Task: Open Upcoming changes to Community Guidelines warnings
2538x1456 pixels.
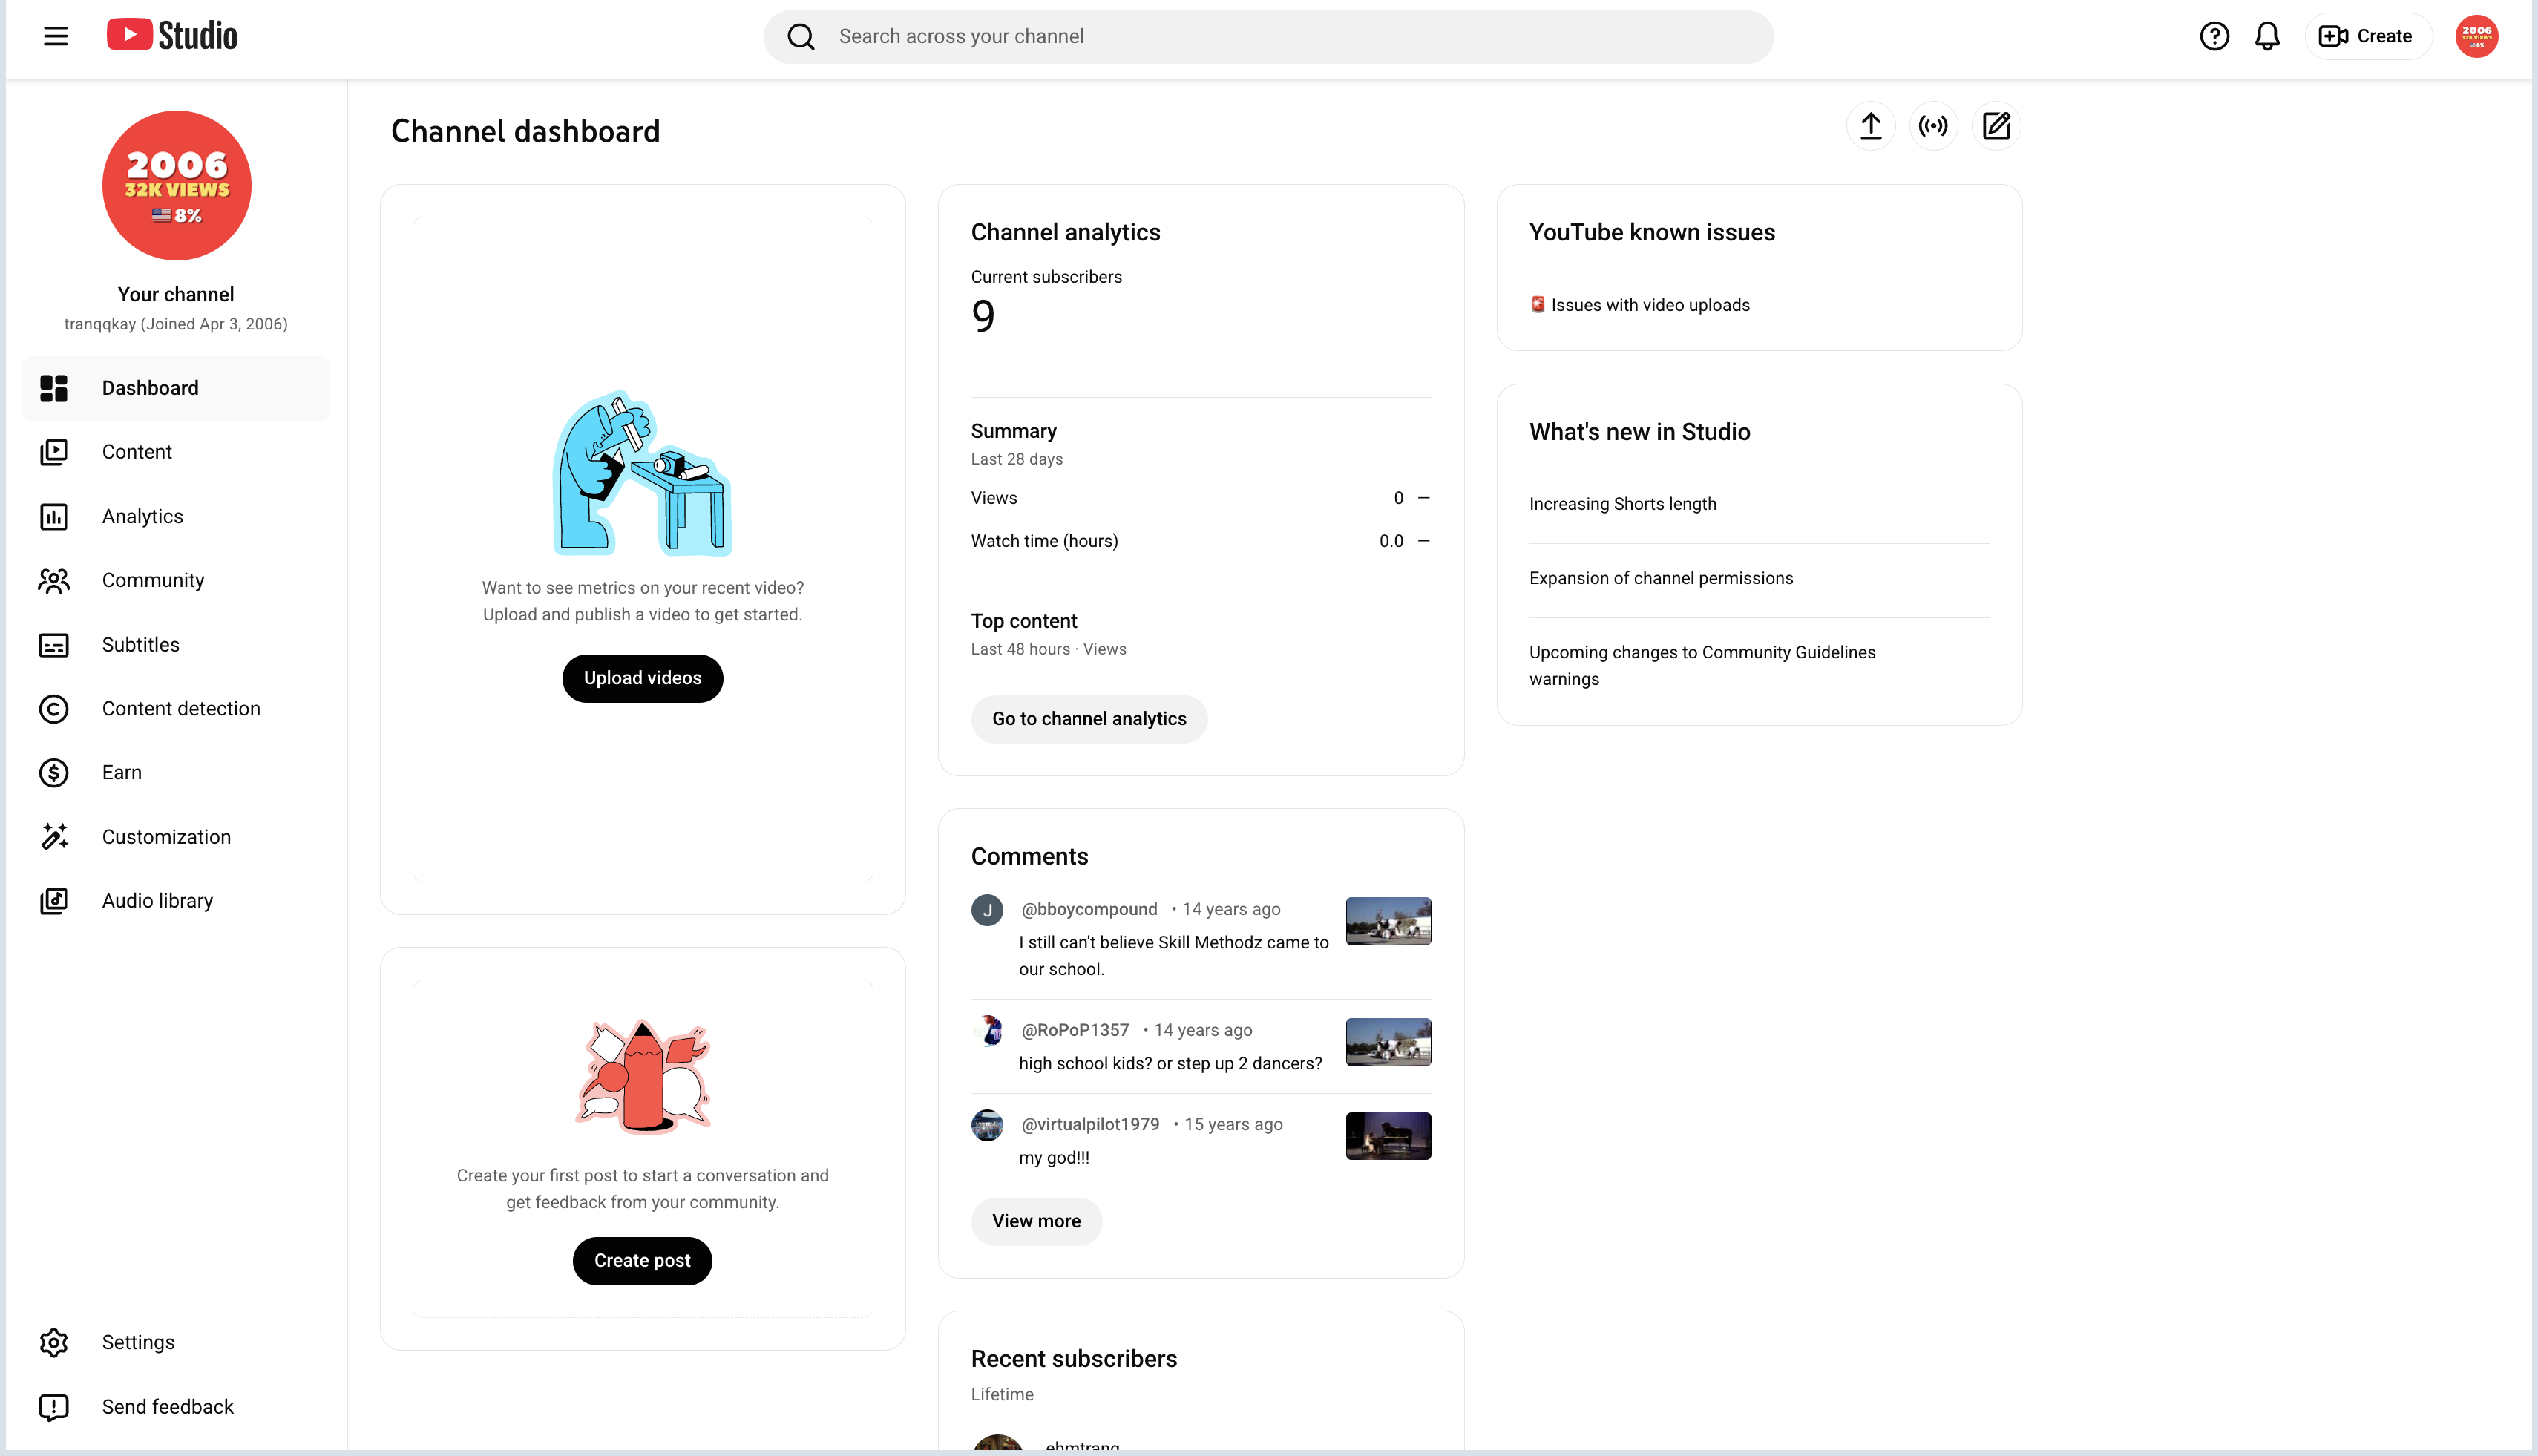Action: [1702, 665]
